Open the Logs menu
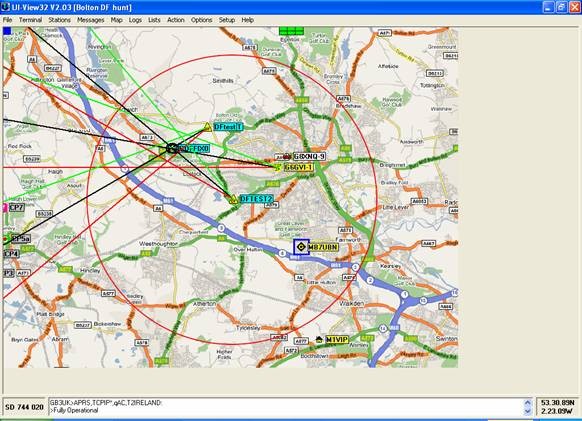The width and height of the screenshot is (582, 421). point(135,20)
